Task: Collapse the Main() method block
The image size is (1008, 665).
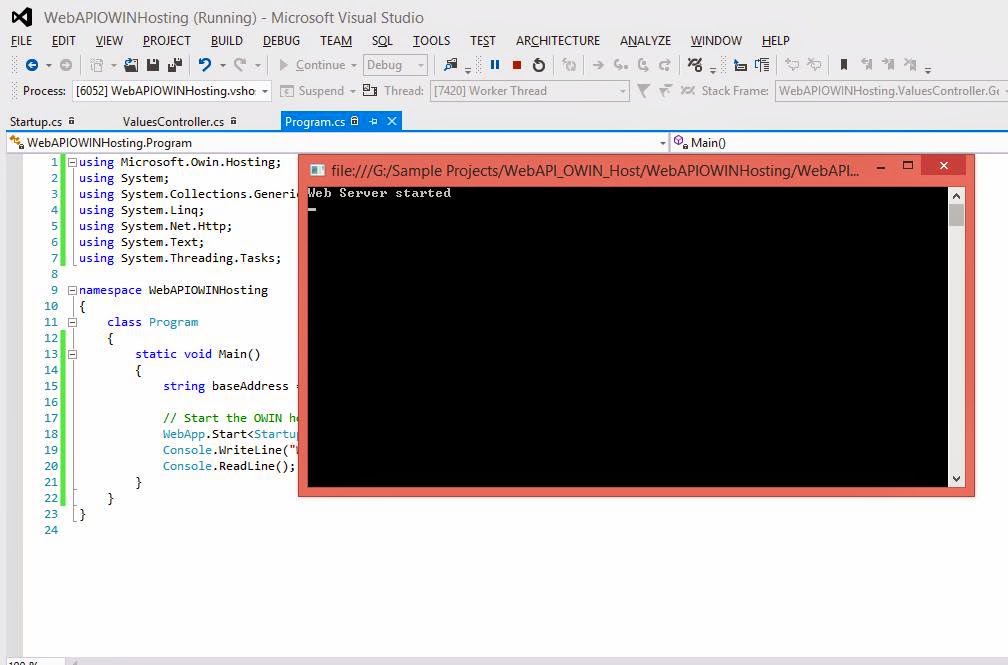Action: (73, 354)
